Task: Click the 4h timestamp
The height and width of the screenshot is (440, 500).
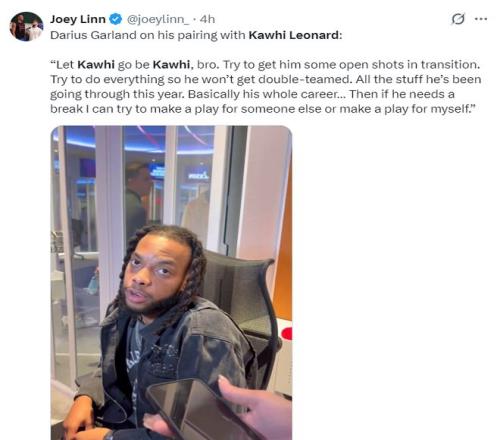Action: [x=207, y=19]
